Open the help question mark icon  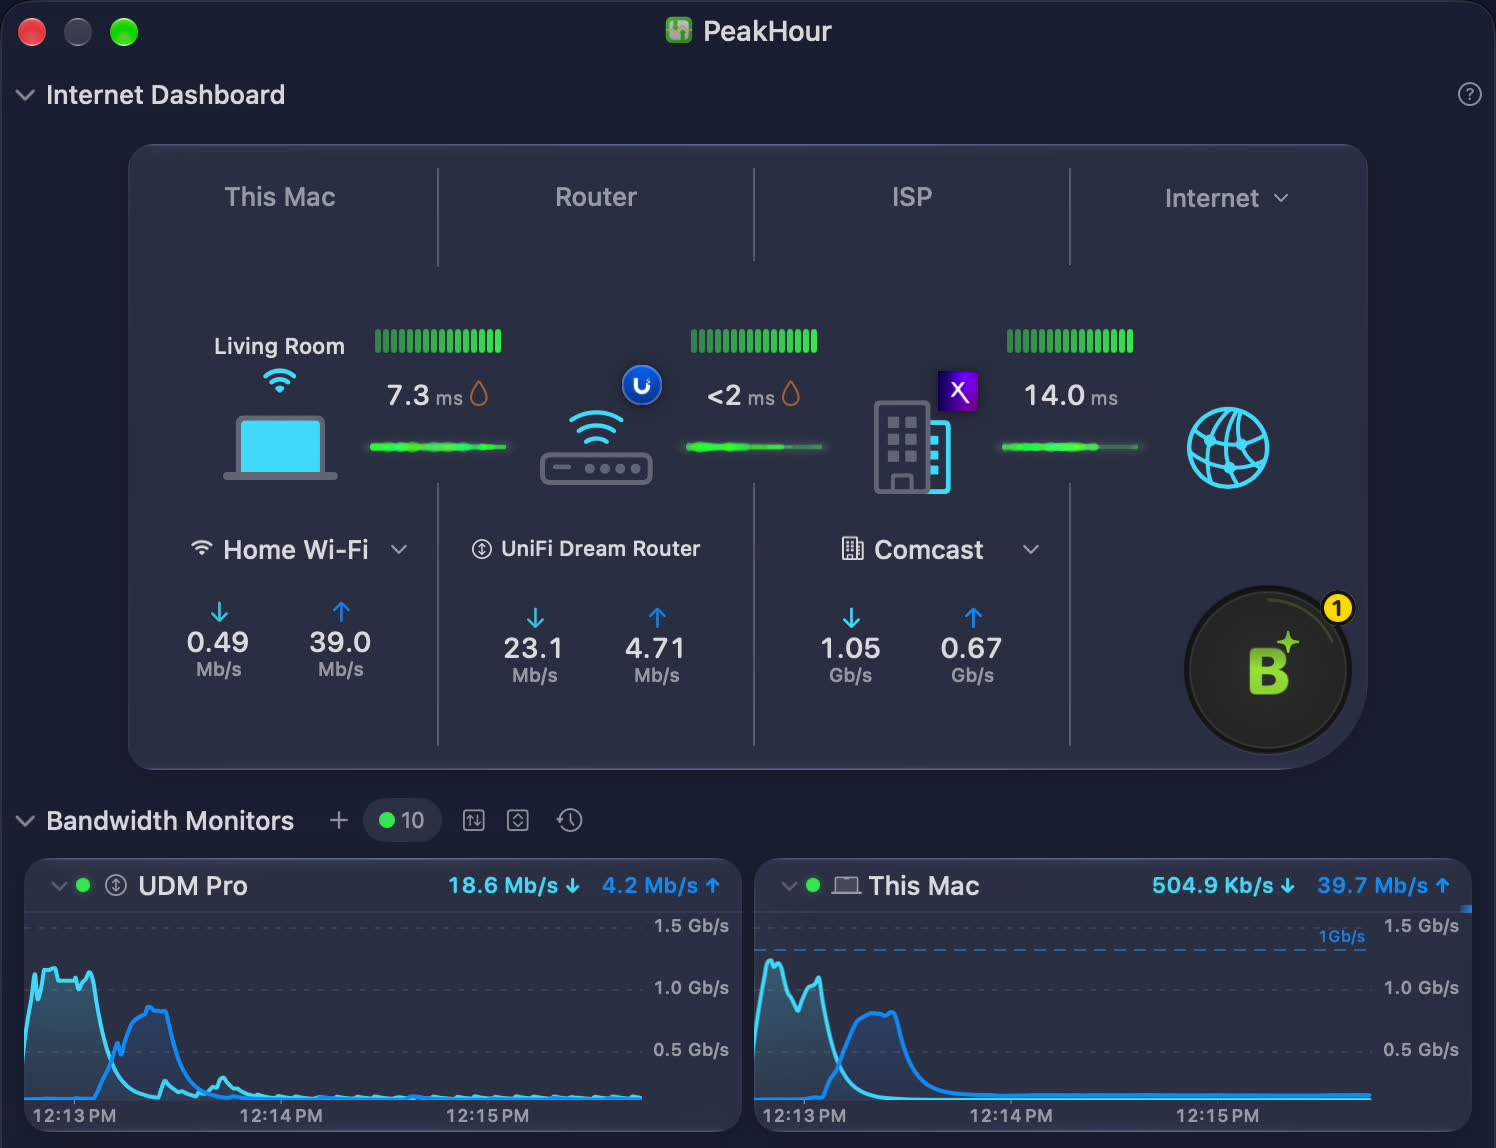(x=1469, y=94)
